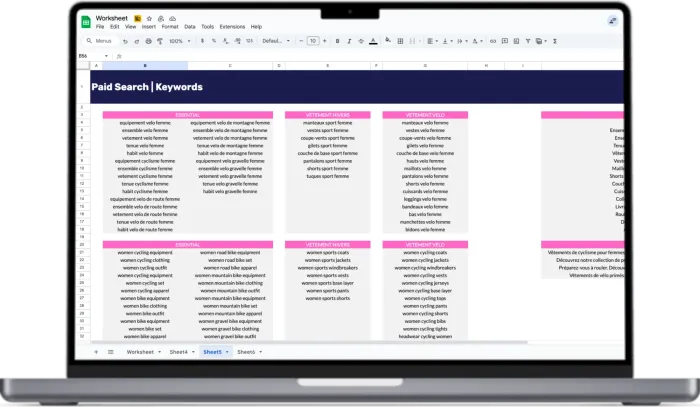Screen dimensions: 700x407
Task: Open the fill color picker
Action: click(x=388, y=41)
